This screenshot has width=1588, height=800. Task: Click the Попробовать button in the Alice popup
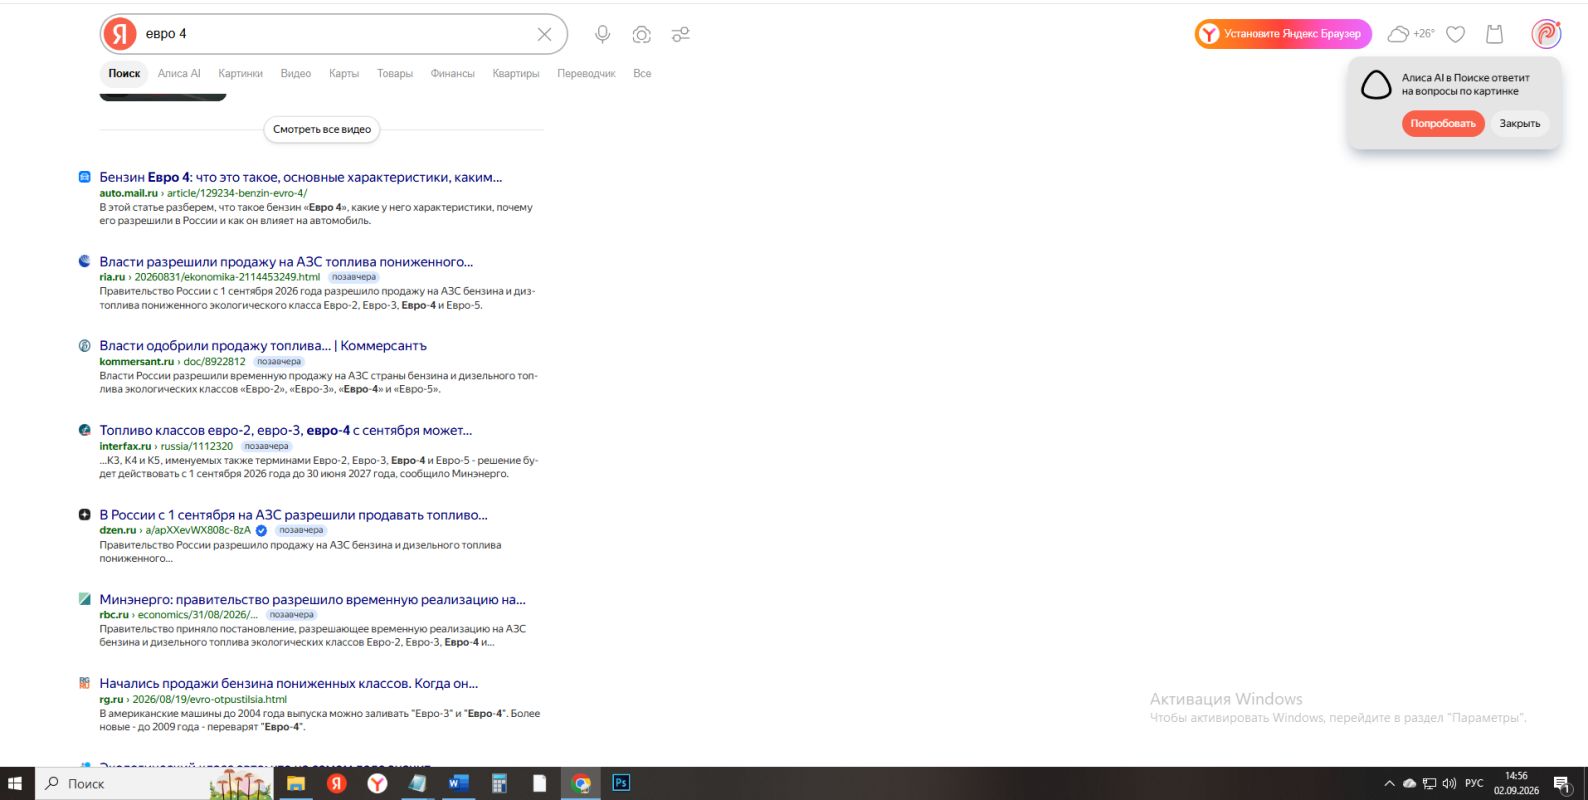click(x=1443, y=123)
